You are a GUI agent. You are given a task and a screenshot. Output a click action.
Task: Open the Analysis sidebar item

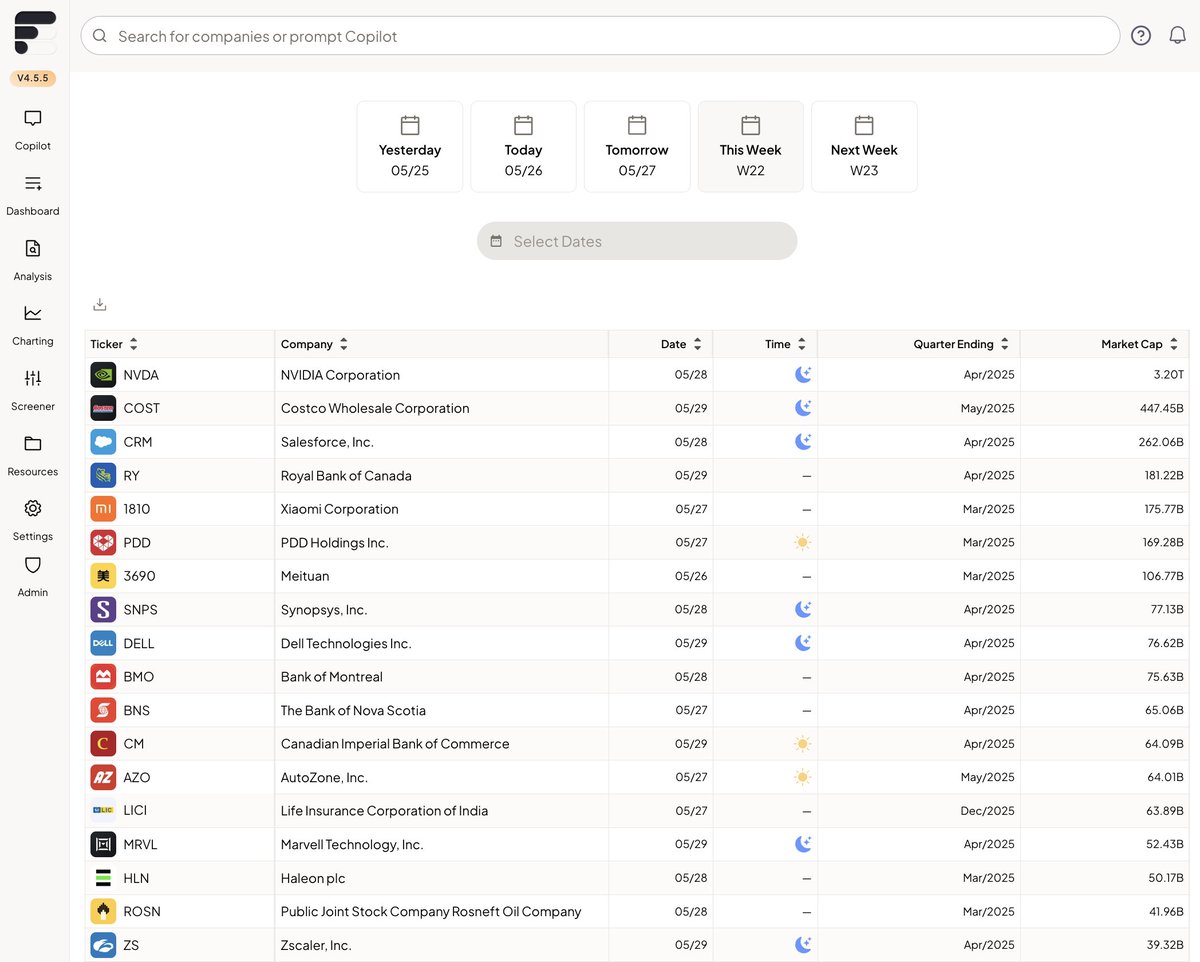(33, 260)
